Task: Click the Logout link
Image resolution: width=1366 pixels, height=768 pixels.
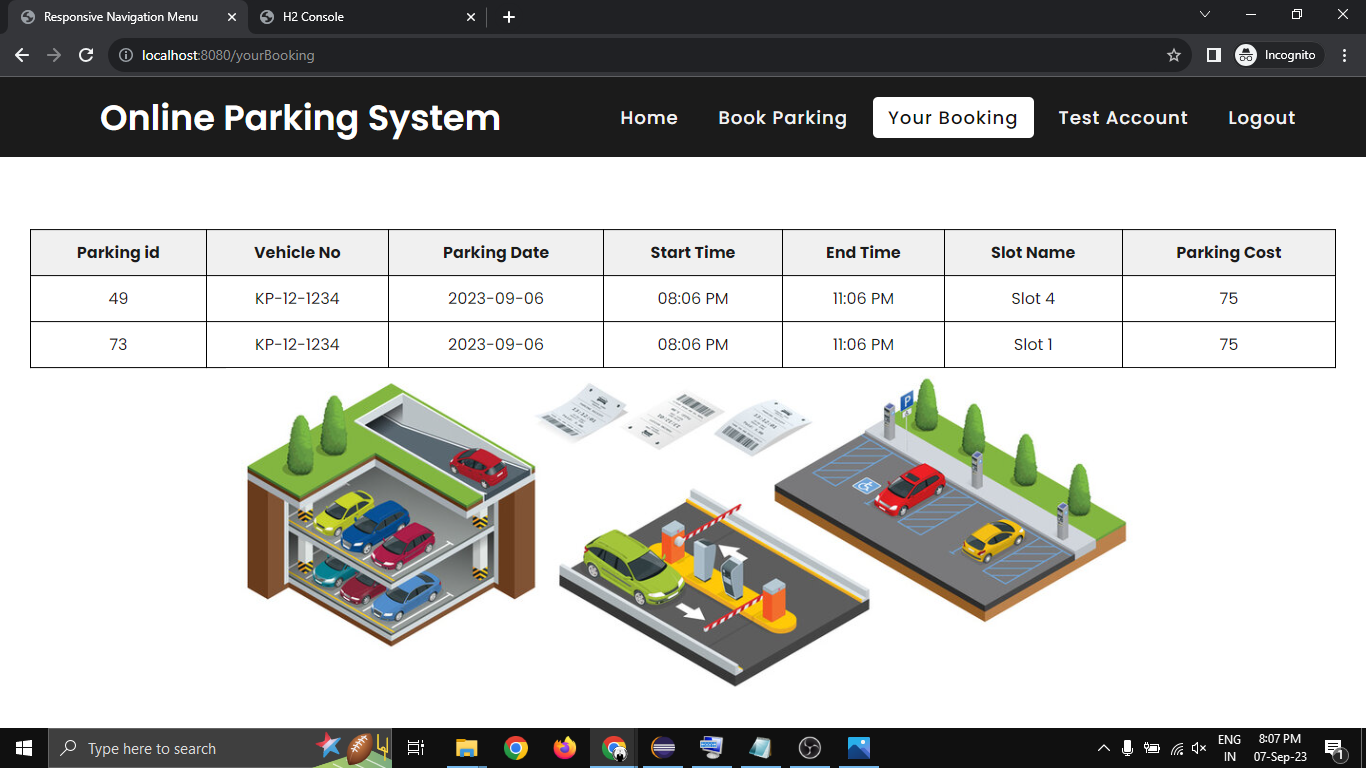Action: coord(1261,118)
